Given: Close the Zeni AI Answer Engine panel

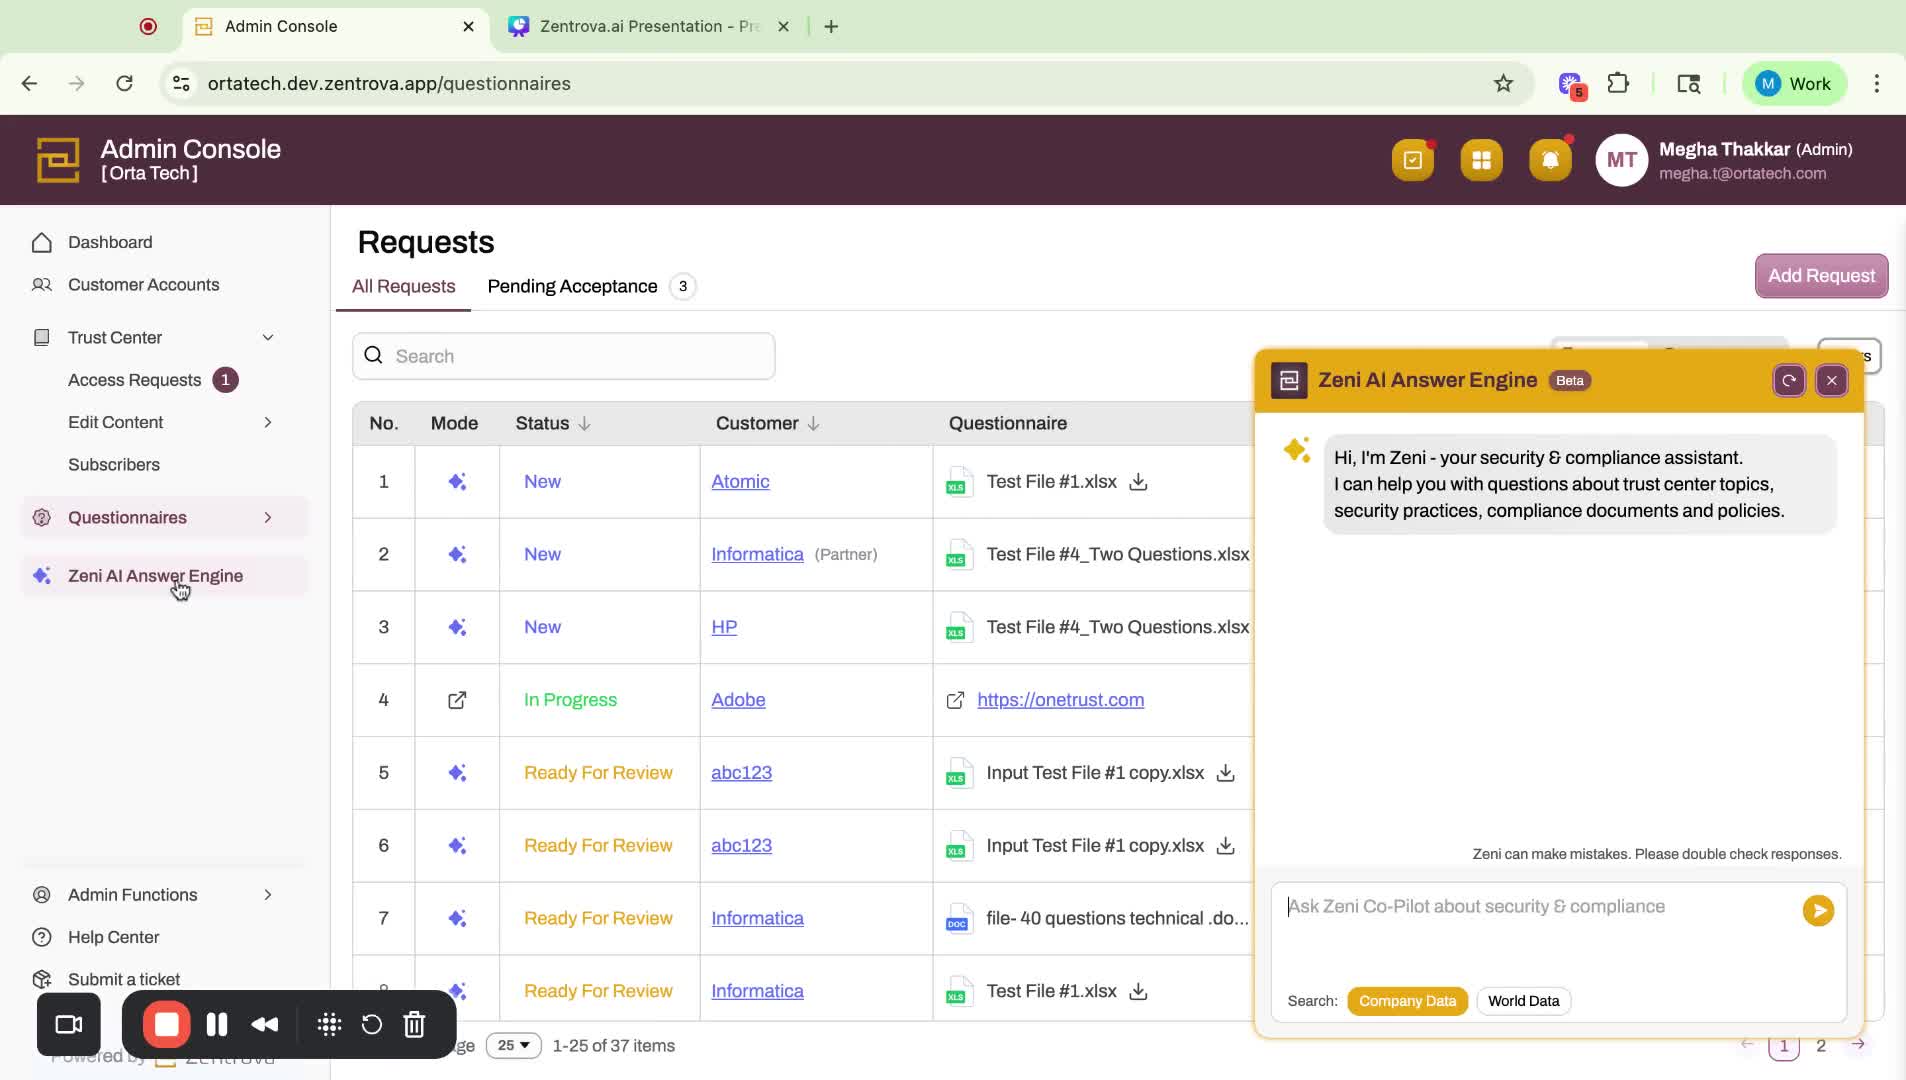Looking at the screenshot, I should tap(1831, 381).
